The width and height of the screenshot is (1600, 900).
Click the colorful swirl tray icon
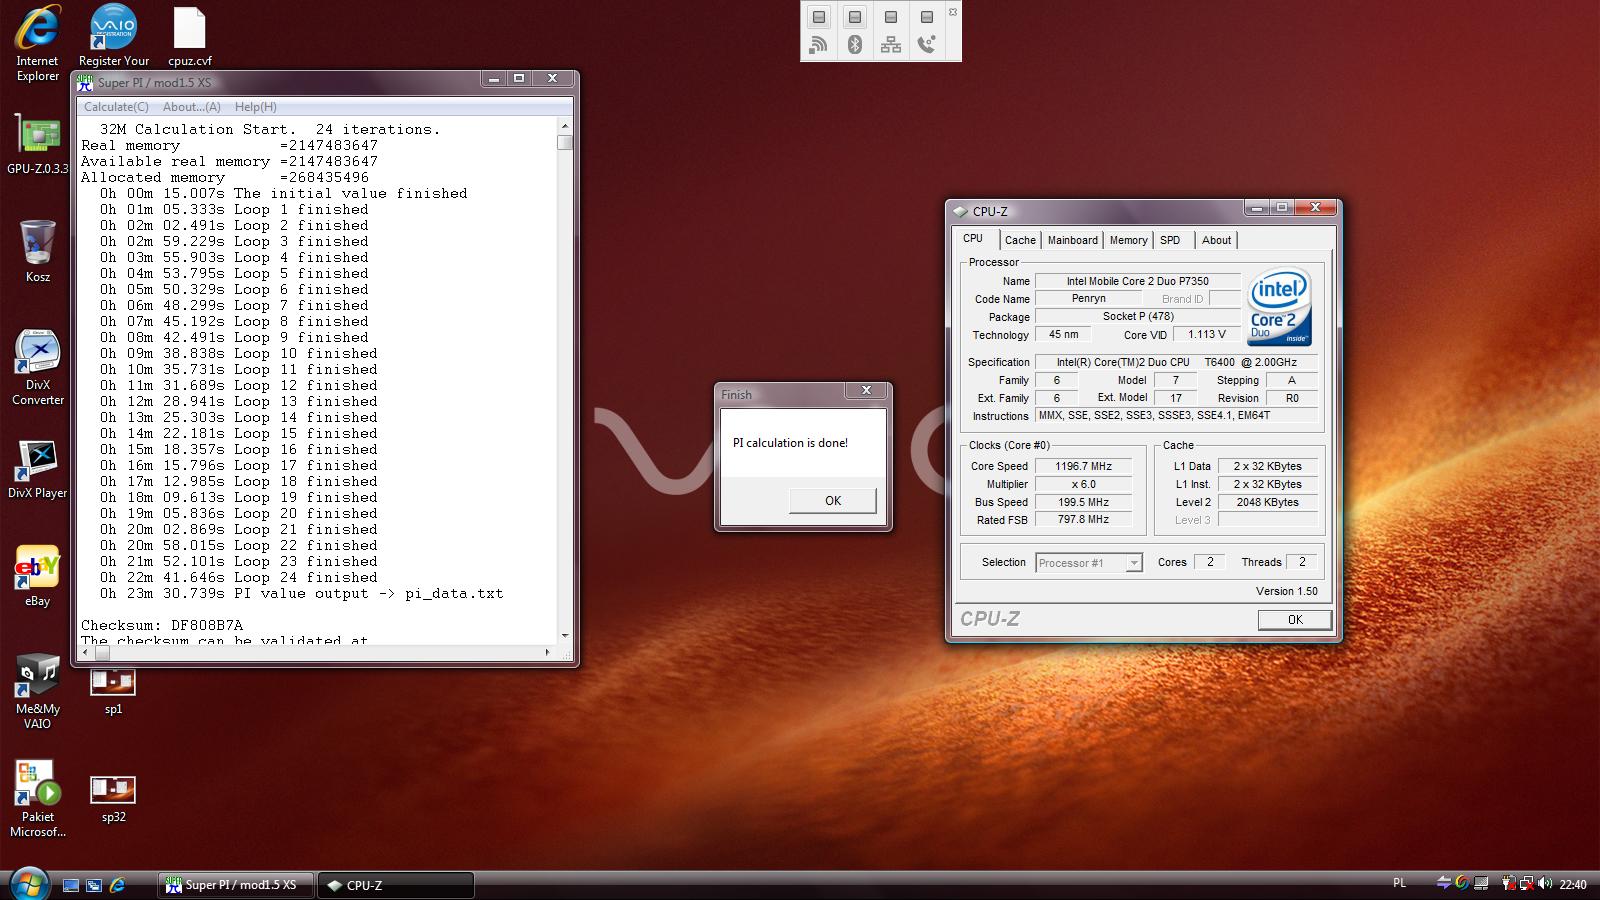[x=1462, y=883]
